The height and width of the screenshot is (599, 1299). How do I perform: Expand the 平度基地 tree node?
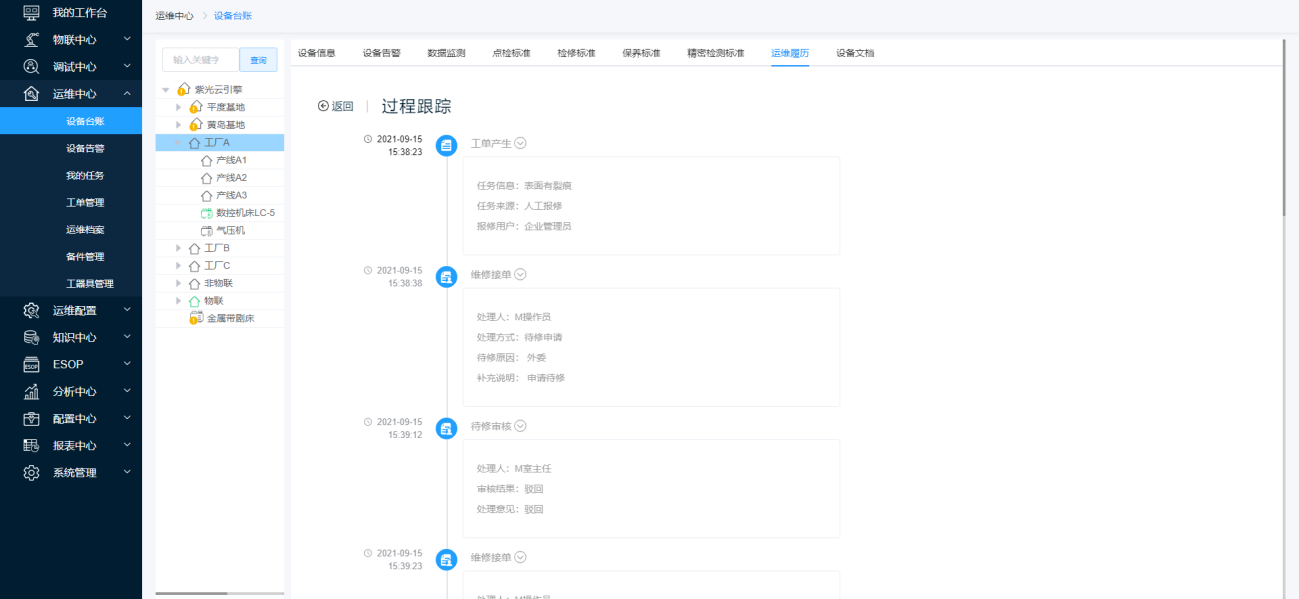tap(179, 107)
